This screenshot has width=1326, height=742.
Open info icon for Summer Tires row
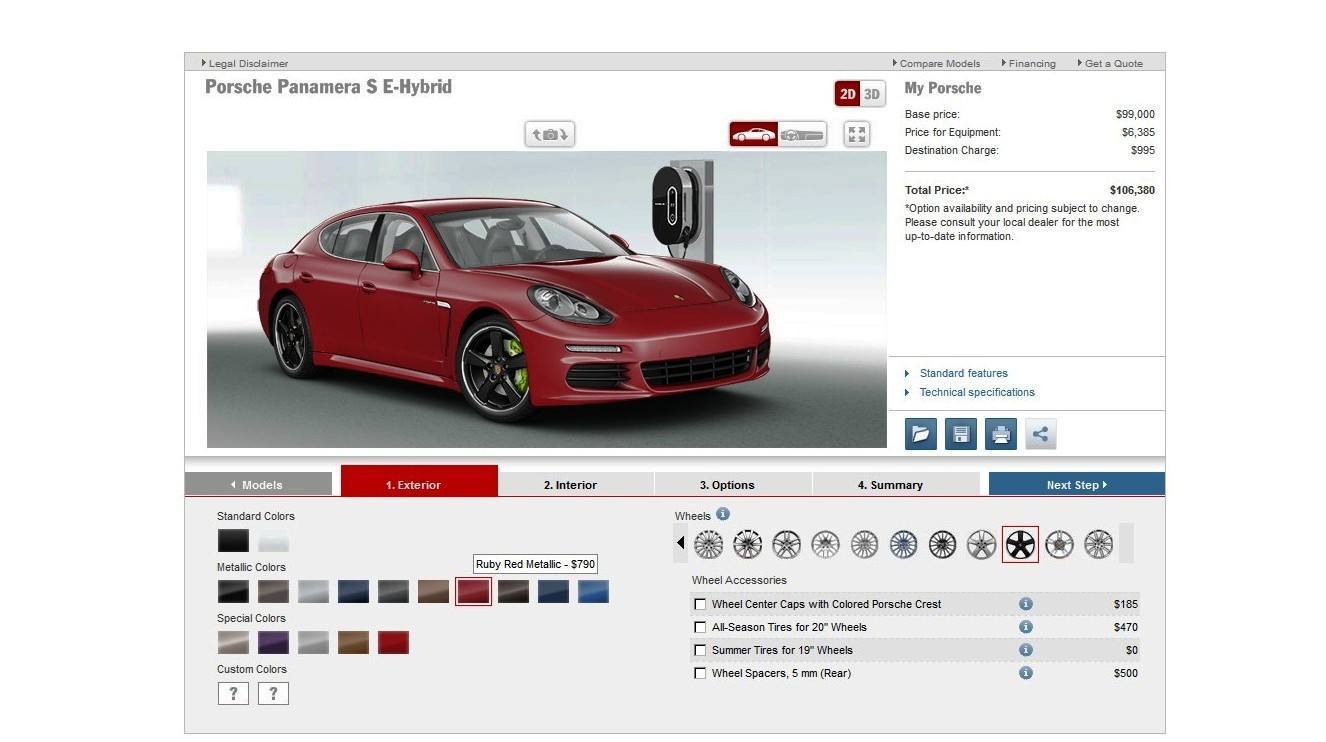(x=1025, y=650)
